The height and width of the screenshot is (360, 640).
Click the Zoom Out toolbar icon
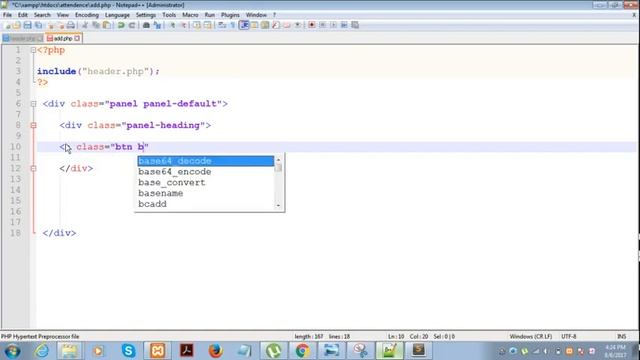pos(183,25)
